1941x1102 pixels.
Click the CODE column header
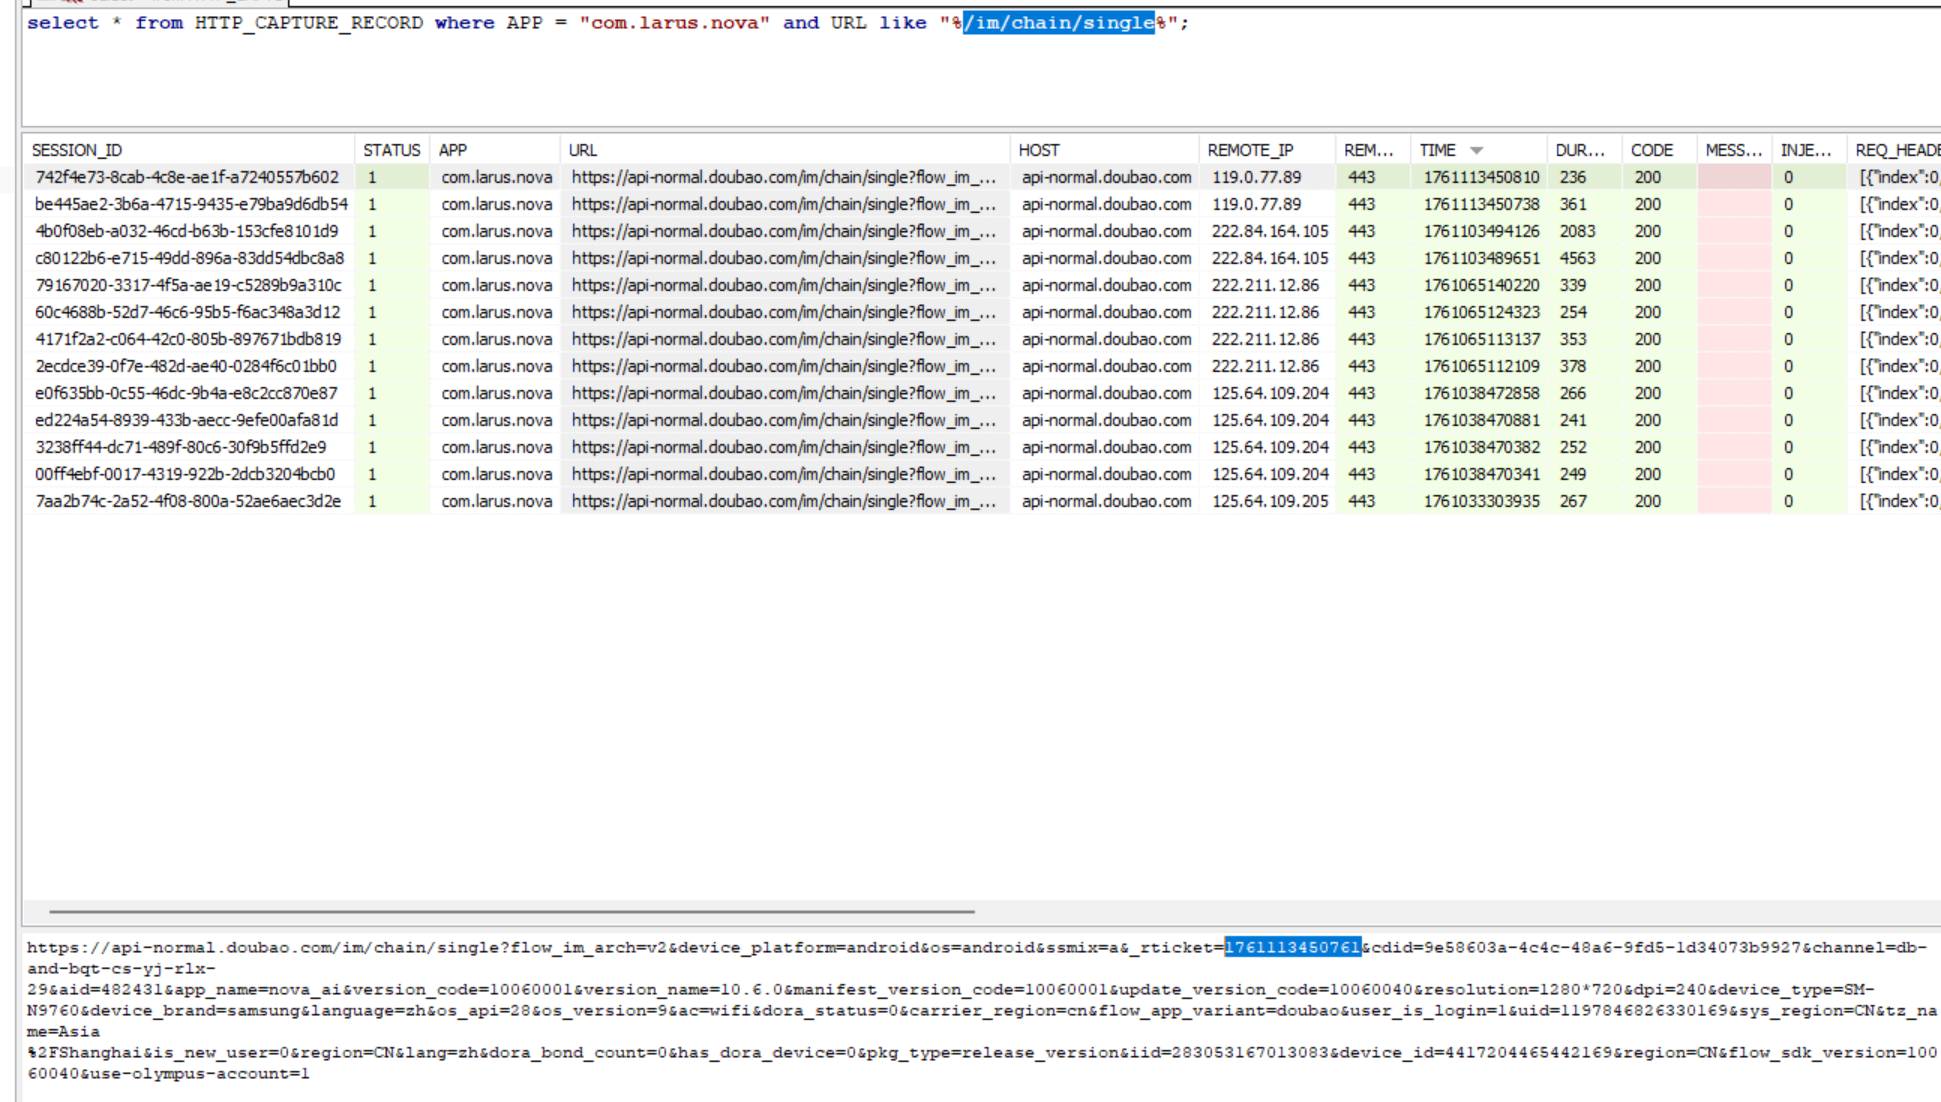coord(1651,150)
